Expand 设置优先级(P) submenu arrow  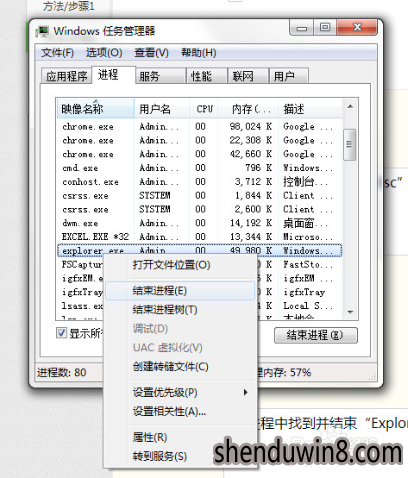point(246,392)
